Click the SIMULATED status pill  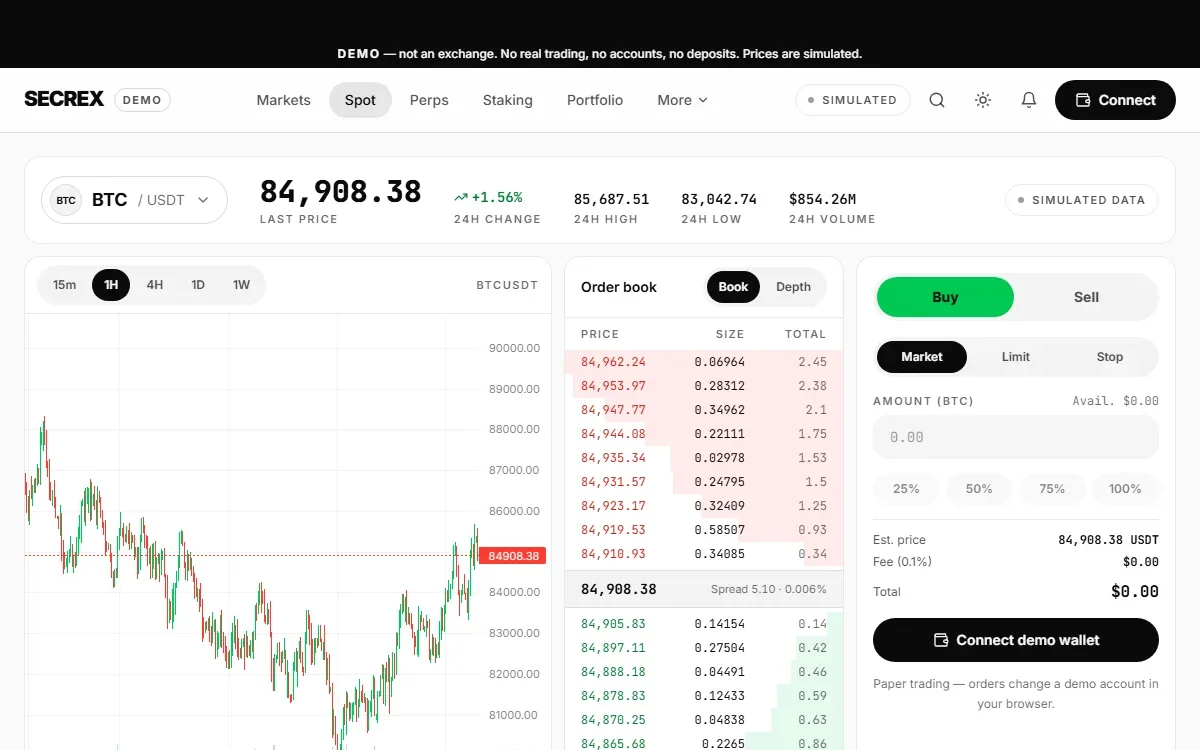(853, 100)
